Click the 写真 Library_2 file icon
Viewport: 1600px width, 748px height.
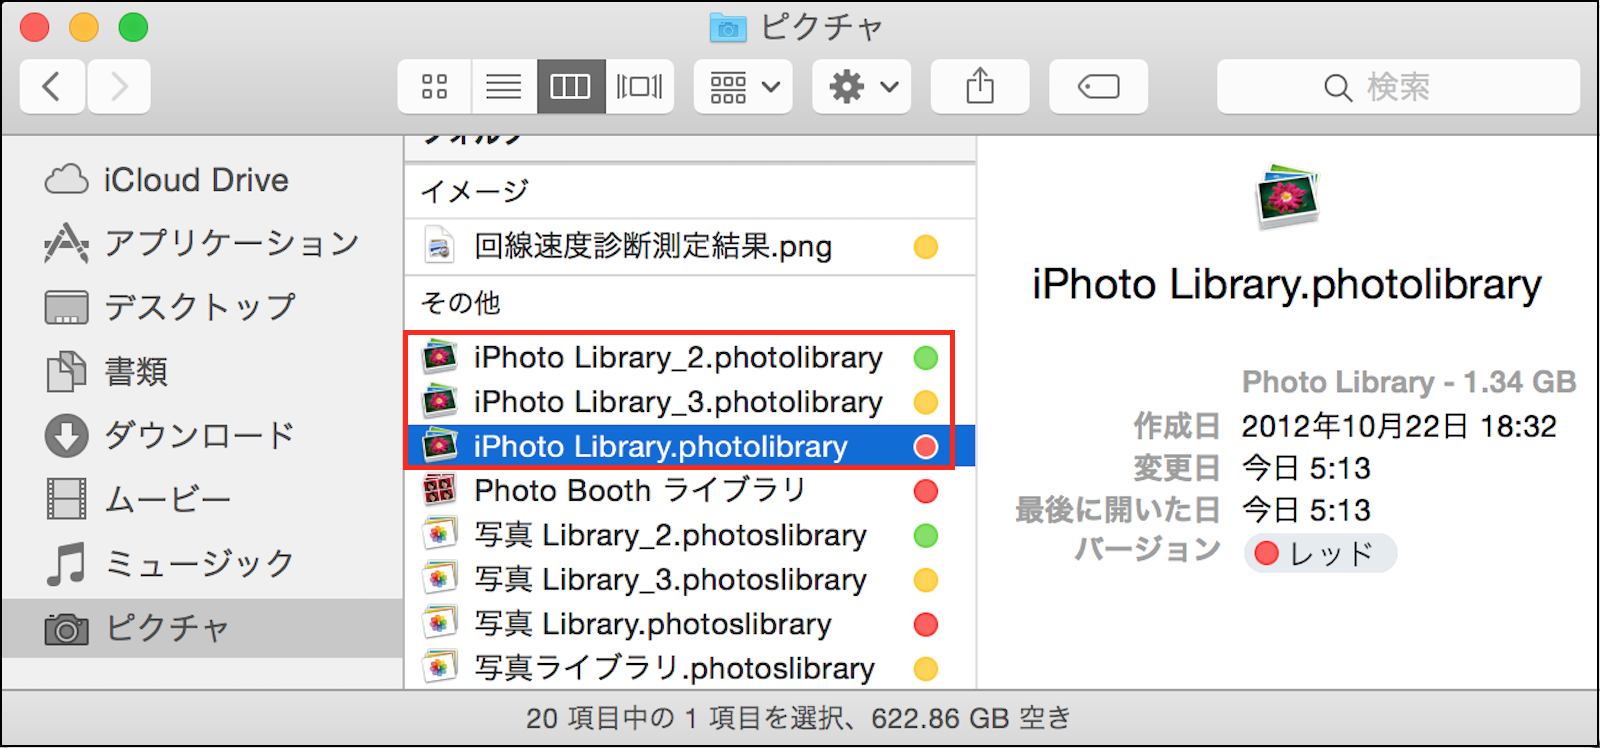439,535
